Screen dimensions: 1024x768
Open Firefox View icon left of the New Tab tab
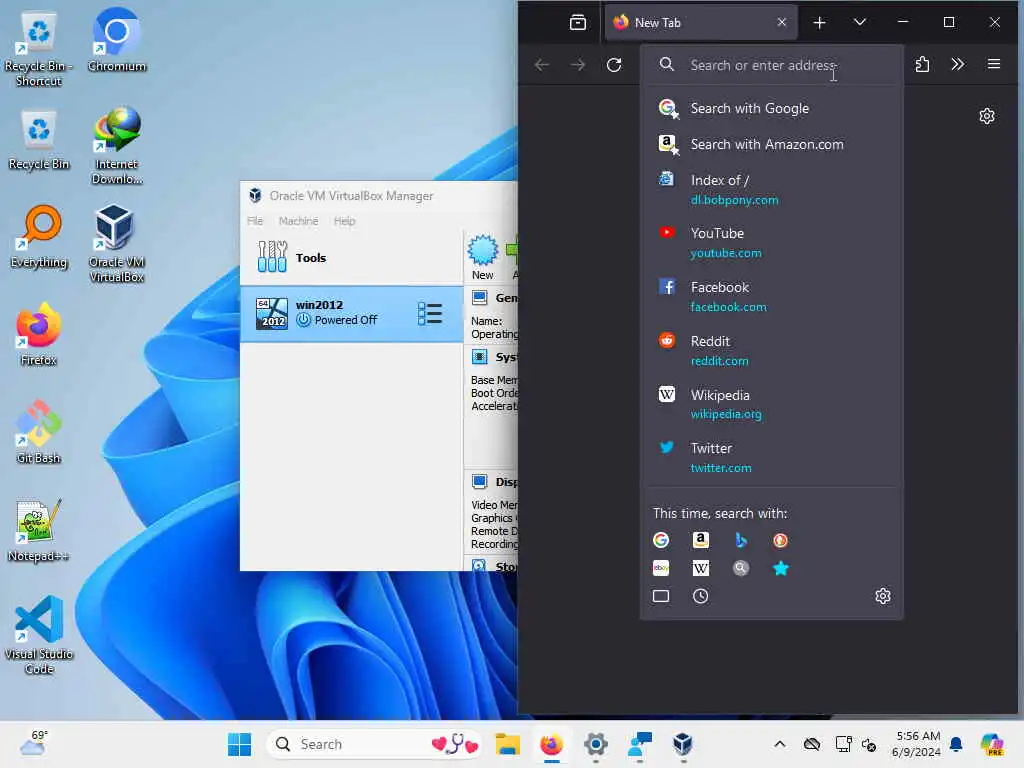pos(577,23)
